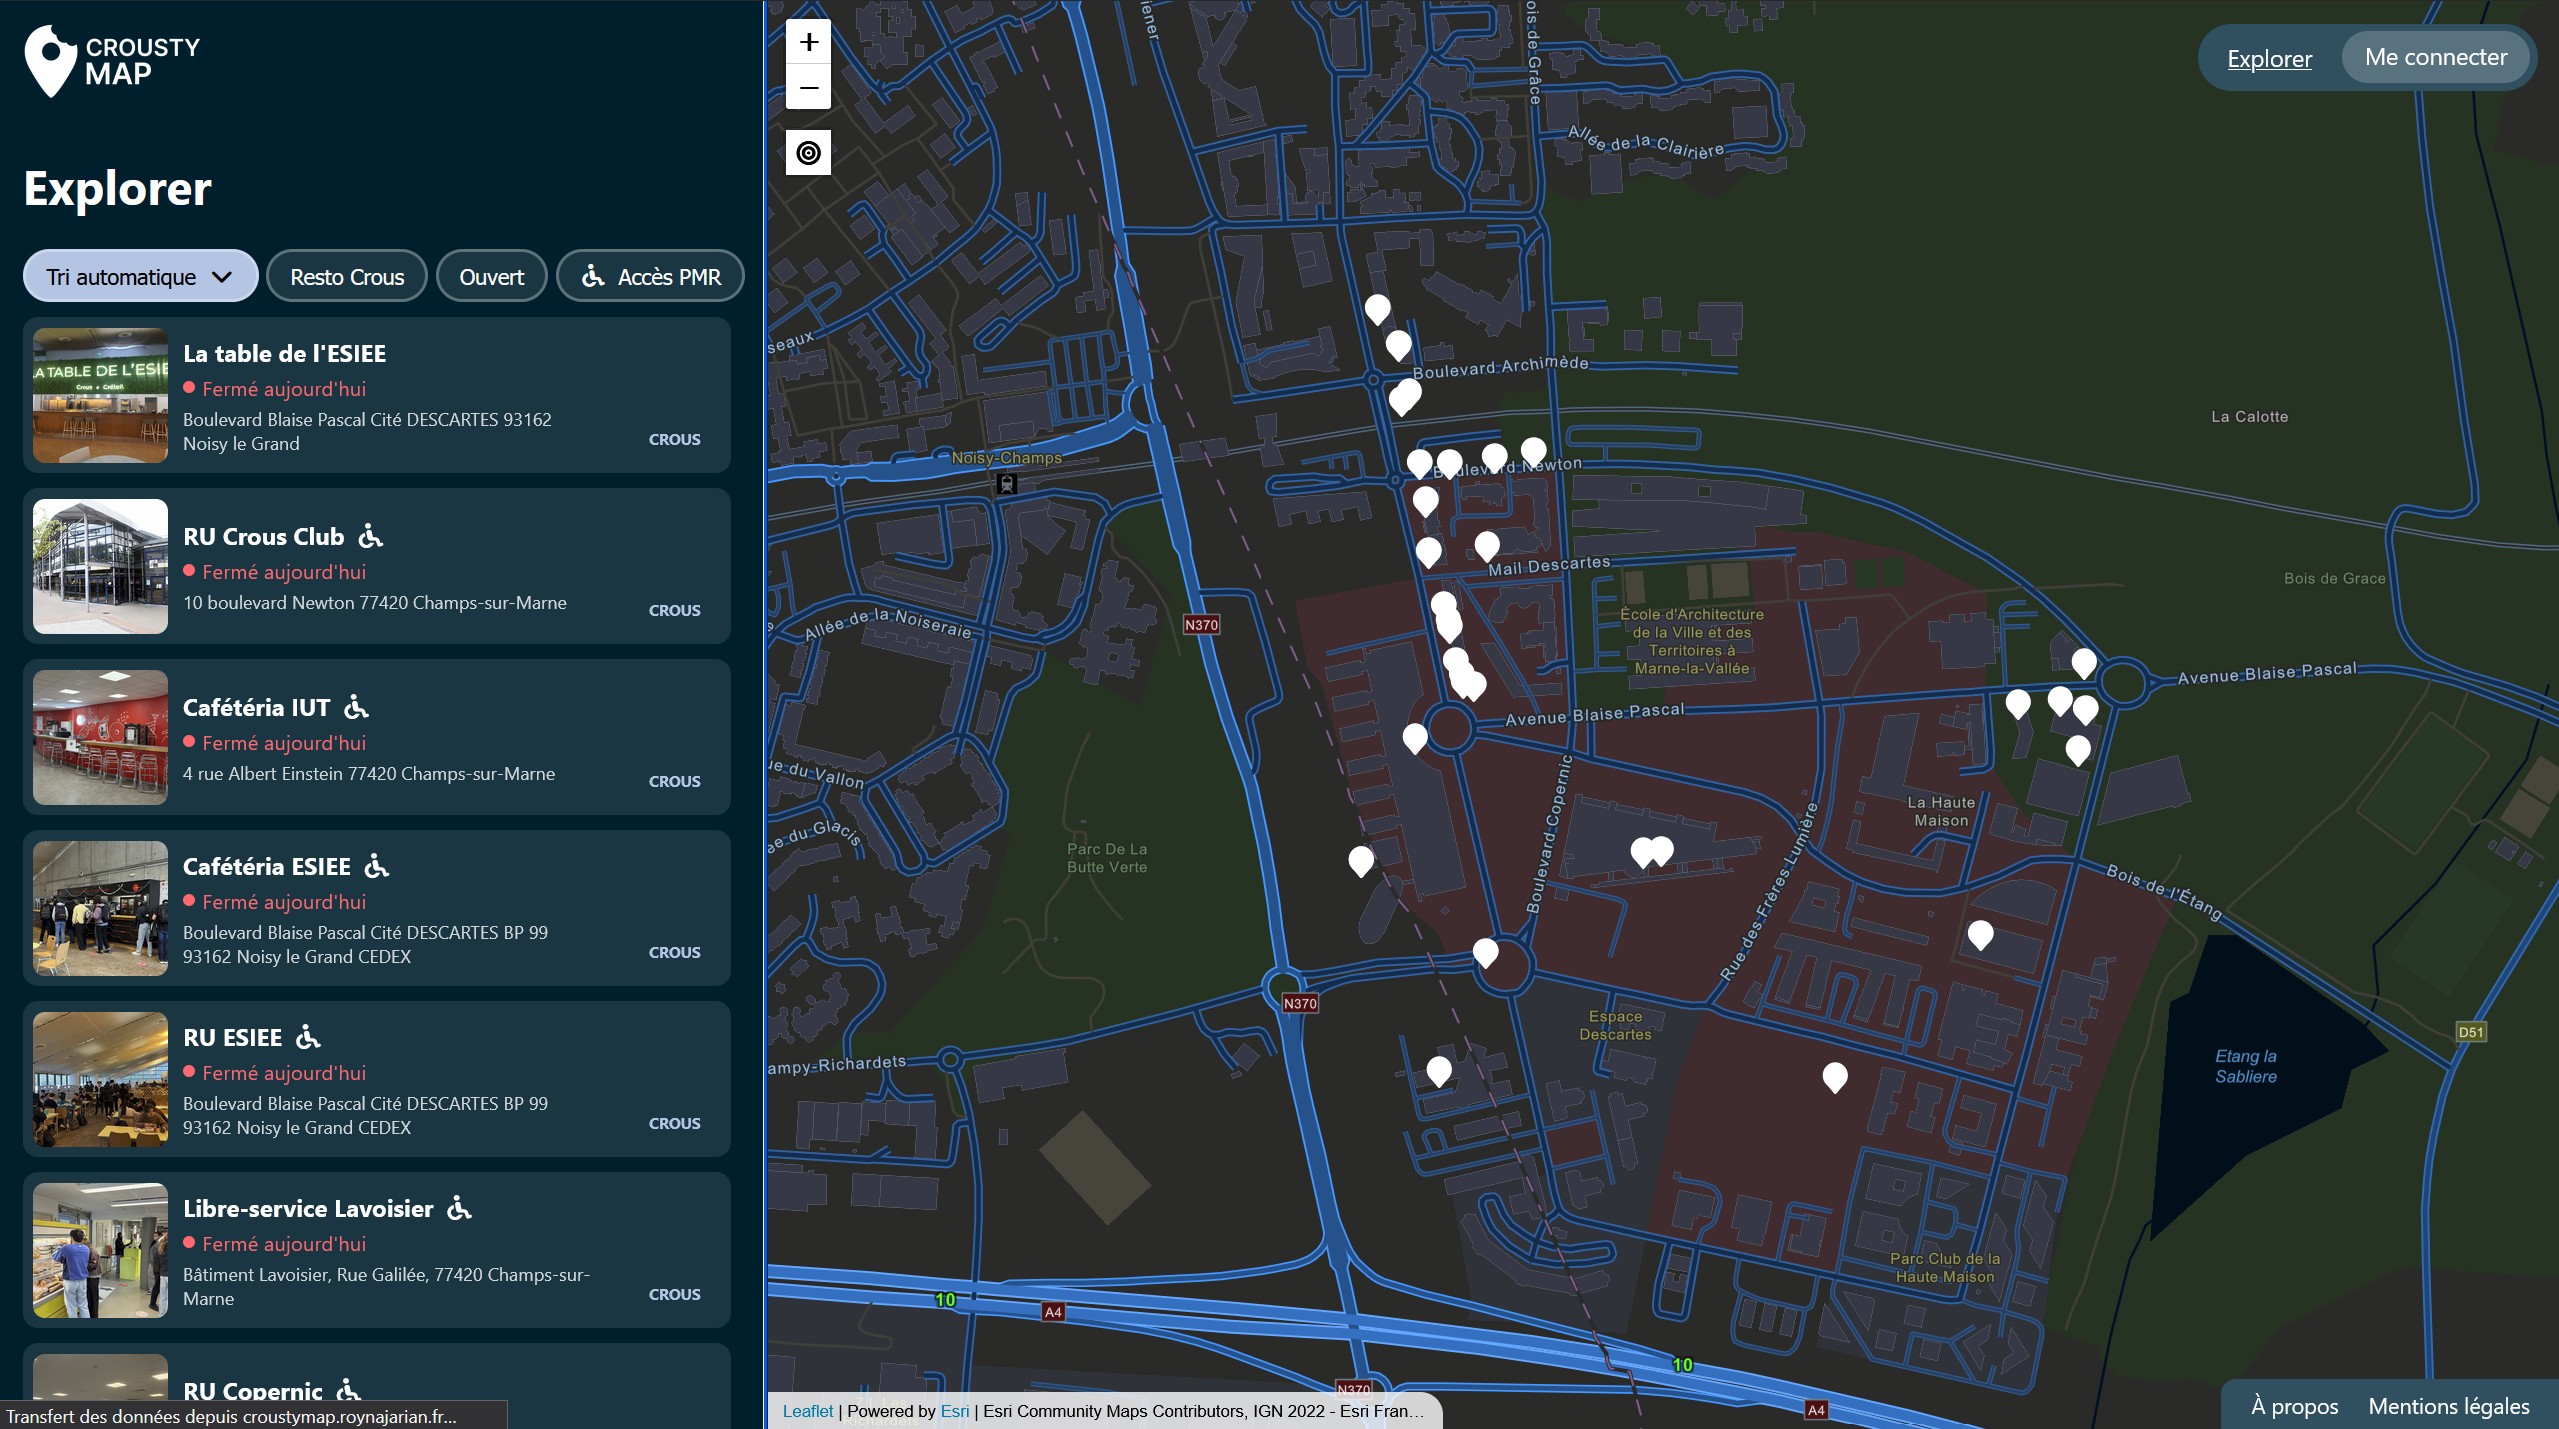
Task: Click the Noisy-Champs train station icon
Action: click(x=1007, y=484)
